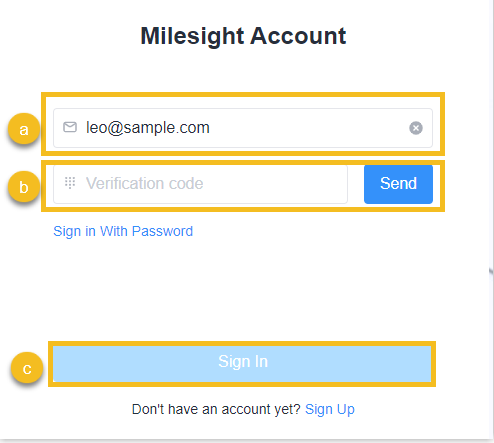Click the 'Don't have an account yet?' text
The height and width of the screenshot is (443, 494).
(x=216, y=409)
